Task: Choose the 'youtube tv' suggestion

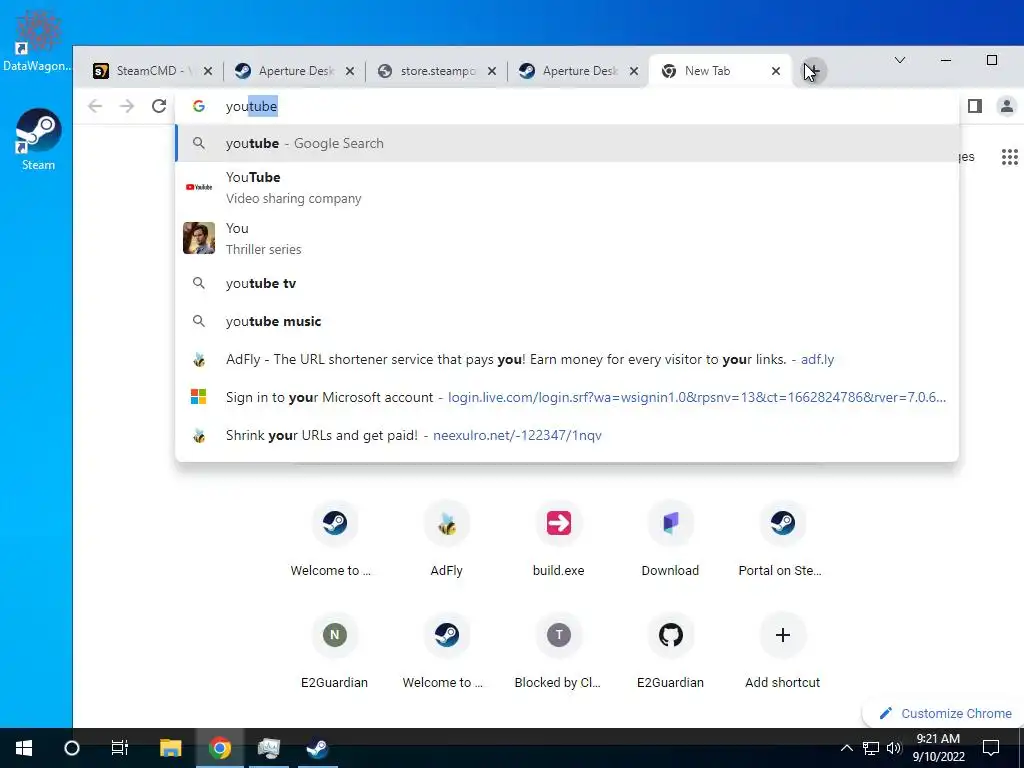Action: coord(567,283)
